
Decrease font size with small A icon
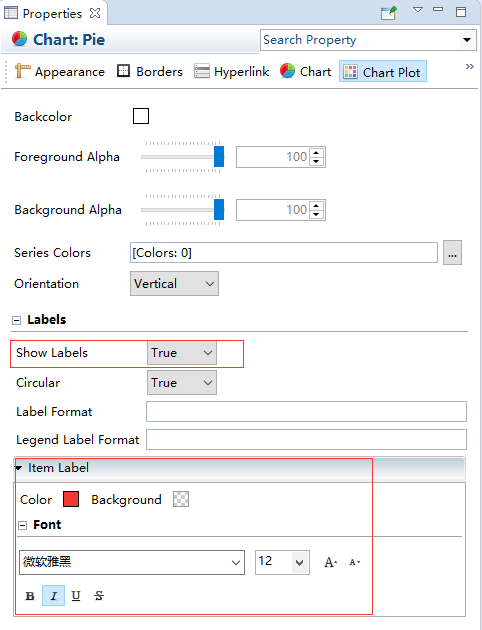pos(354,562)
